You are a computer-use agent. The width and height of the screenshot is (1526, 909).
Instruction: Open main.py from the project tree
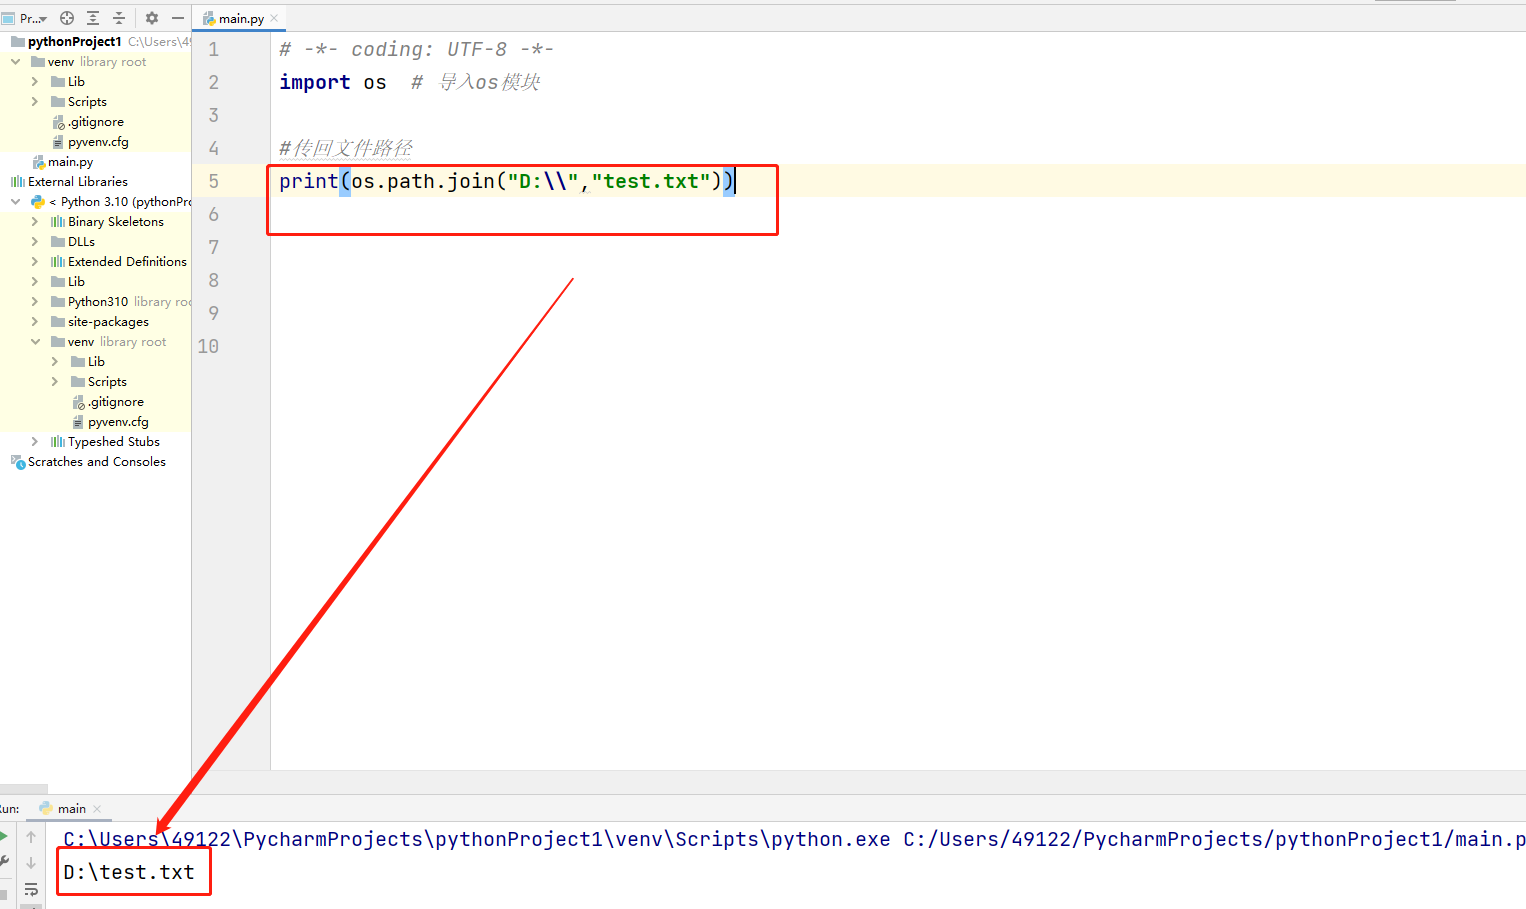[70, 161]
